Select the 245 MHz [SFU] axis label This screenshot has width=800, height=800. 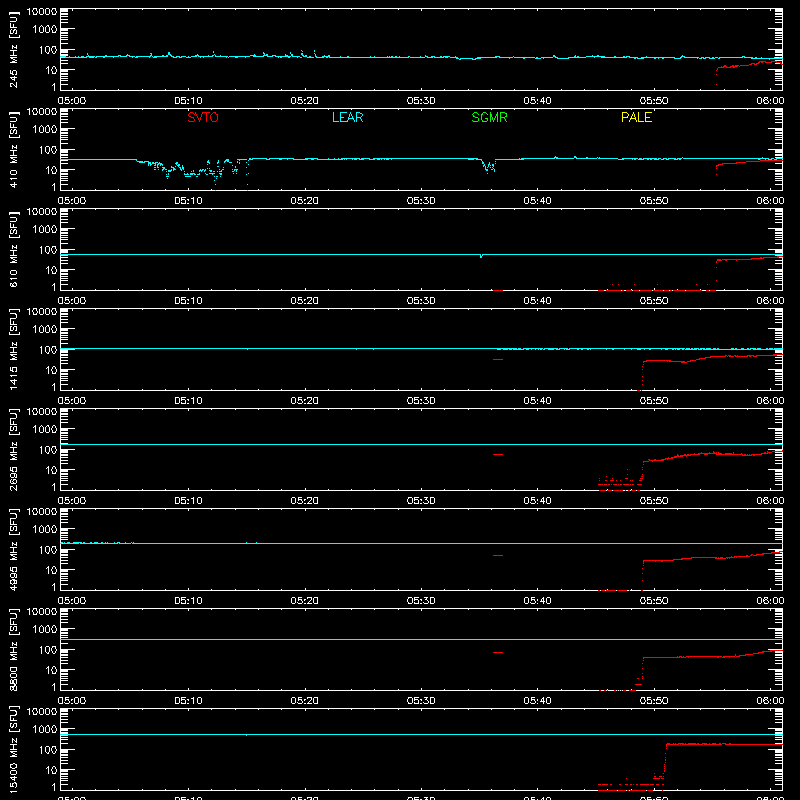(14, 49)
